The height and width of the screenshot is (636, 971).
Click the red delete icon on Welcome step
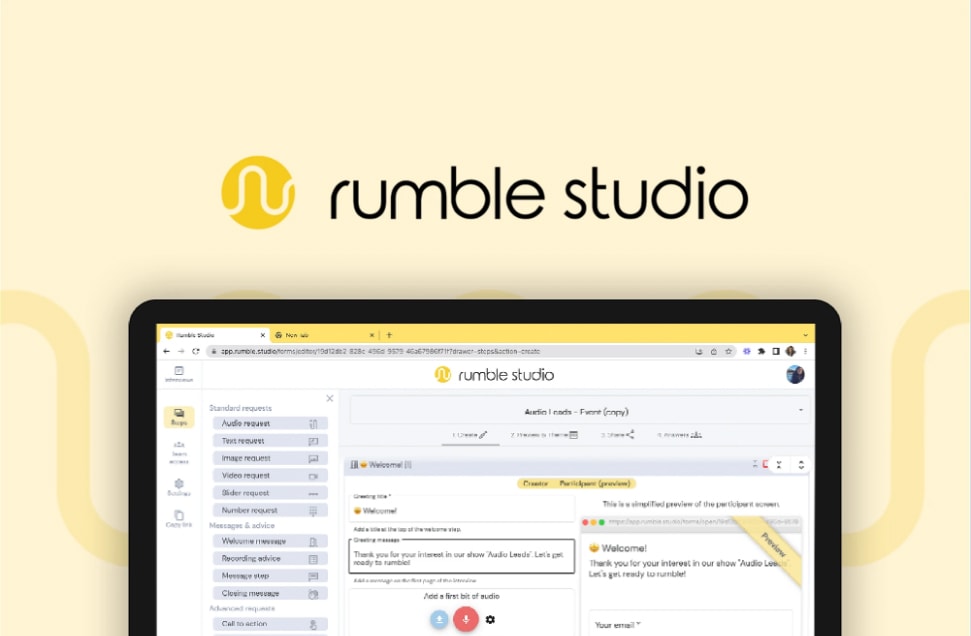766,464
